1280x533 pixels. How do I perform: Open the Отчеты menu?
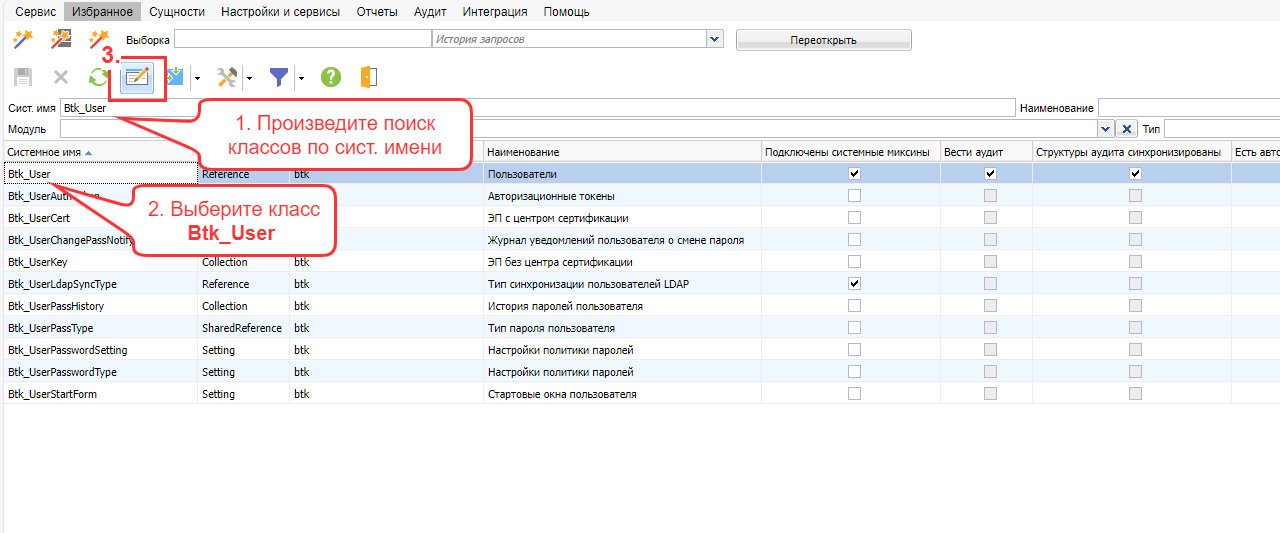point(377,12)
